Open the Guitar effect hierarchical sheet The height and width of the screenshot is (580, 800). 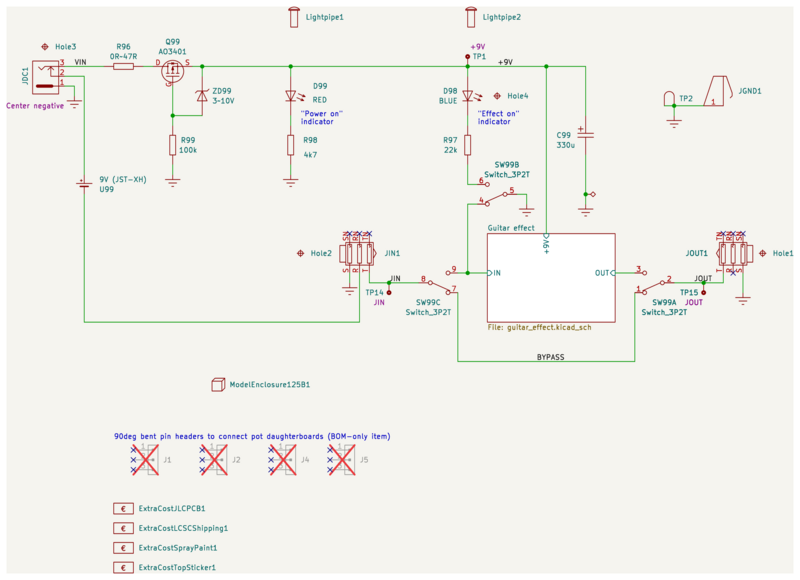(x=551, y=278)
